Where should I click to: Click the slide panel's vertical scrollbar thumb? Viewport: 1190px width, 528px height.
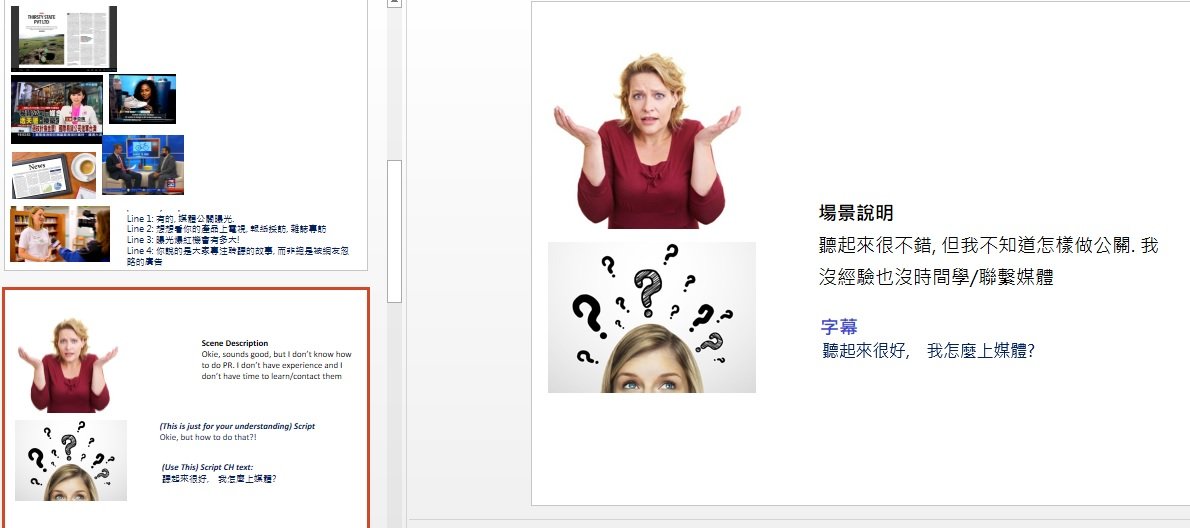[x=394, y=230]
